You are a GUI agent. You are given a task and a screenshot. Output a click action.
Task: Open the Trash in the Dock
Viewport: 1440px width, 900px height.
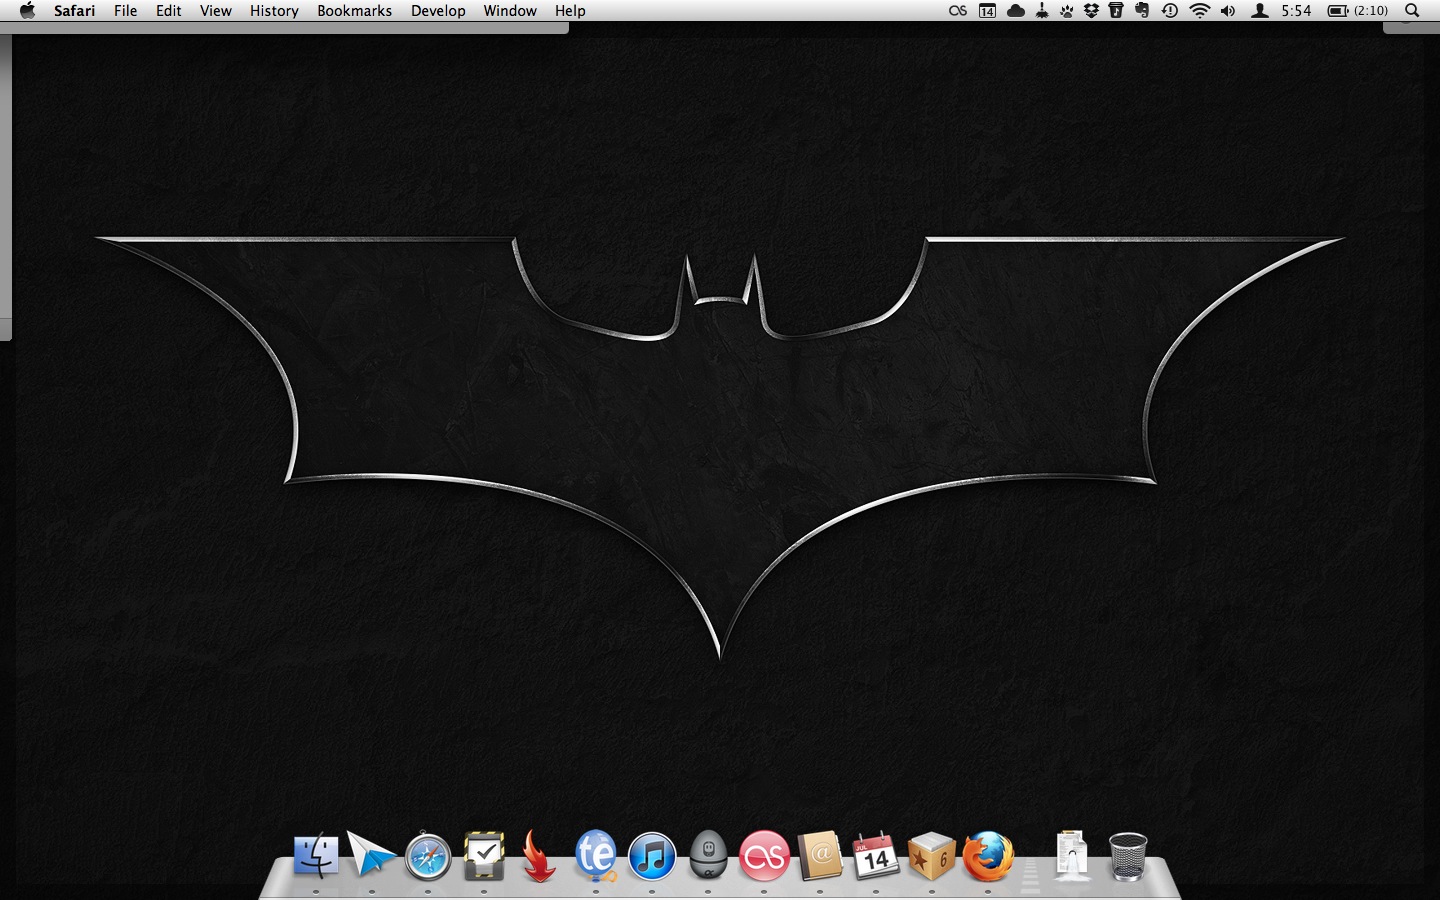1128,857
